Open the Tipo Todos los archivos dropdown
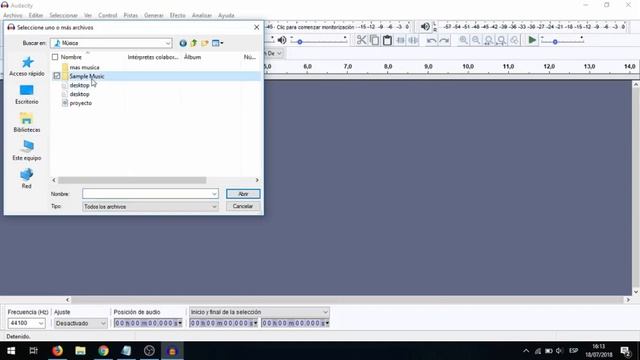 (150, 207)
